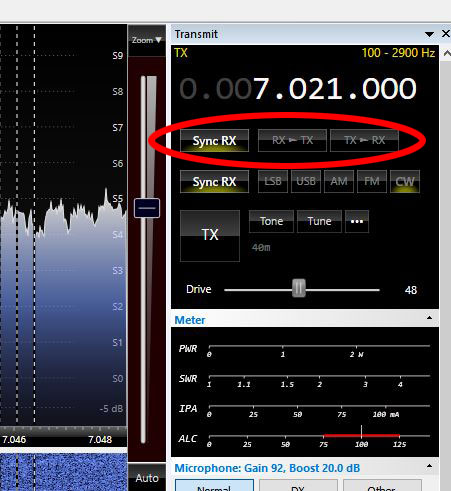Click the 100 - 2900 Hz filter text
451x491 pixels.
point(398,53)
